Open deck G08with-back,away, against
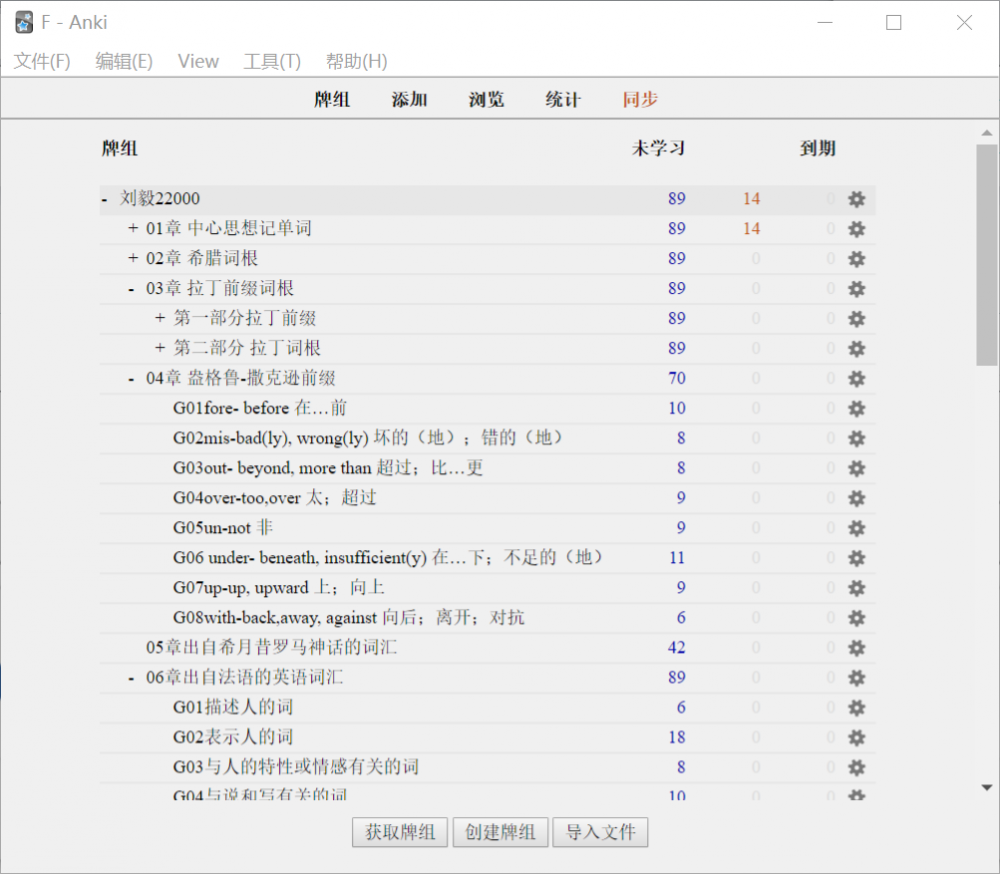 349,618
